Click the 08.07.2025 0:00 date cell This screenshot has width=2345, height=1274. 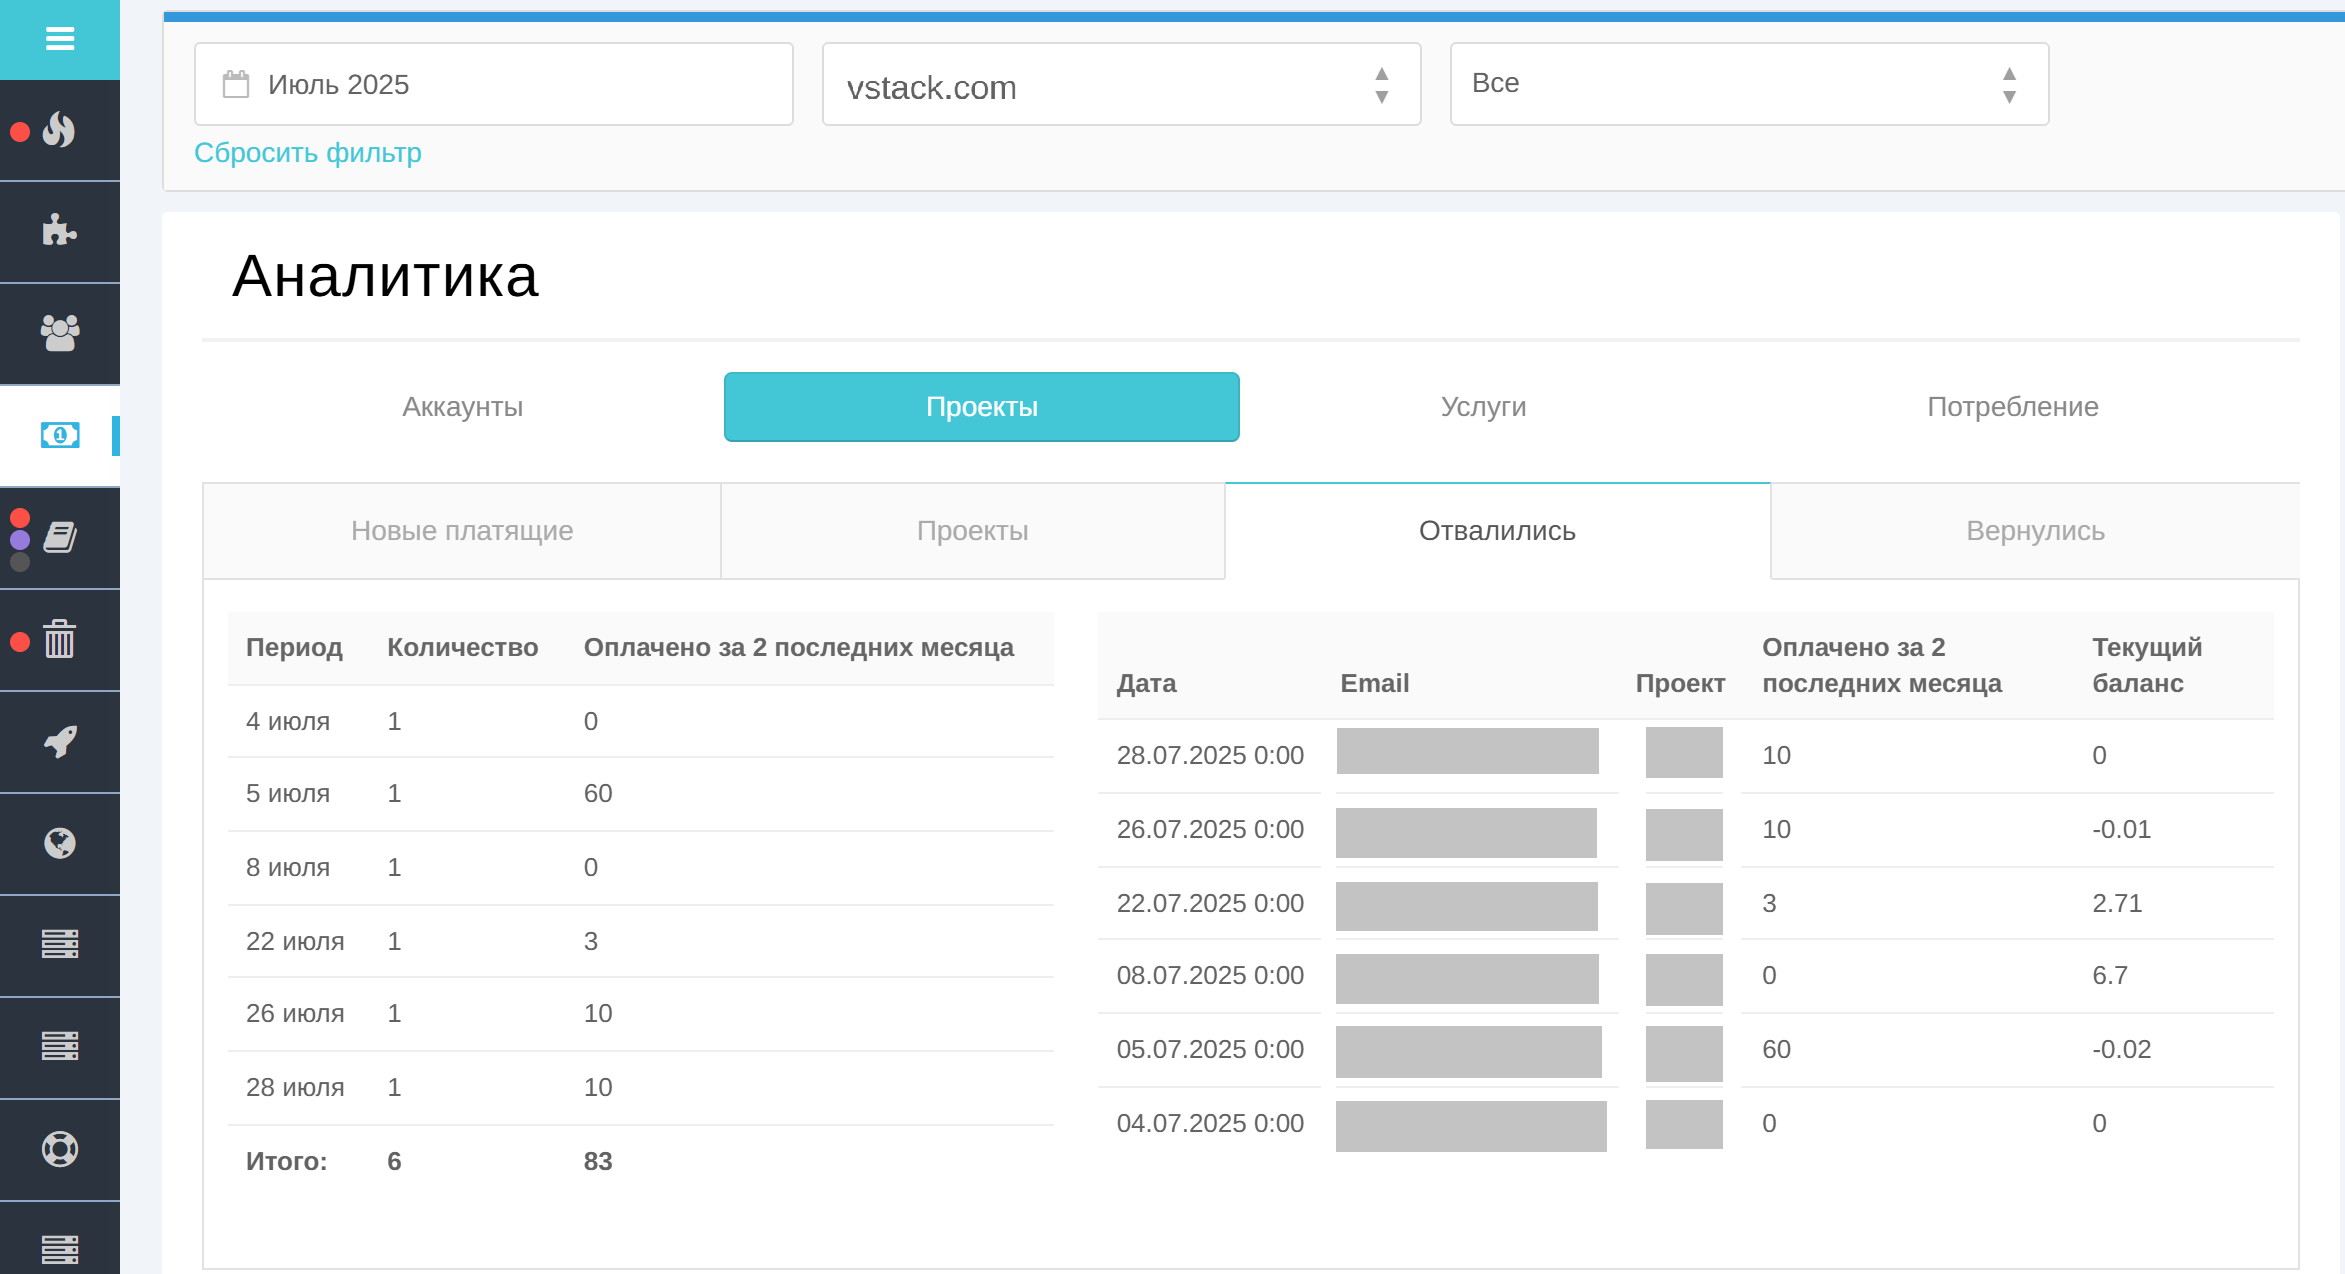(x=1210, y=975)
